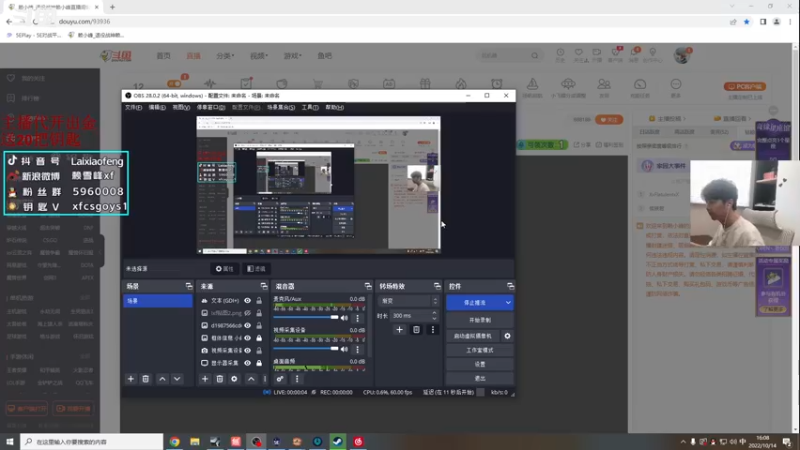Move the scene down with the arrow icon

177,379
